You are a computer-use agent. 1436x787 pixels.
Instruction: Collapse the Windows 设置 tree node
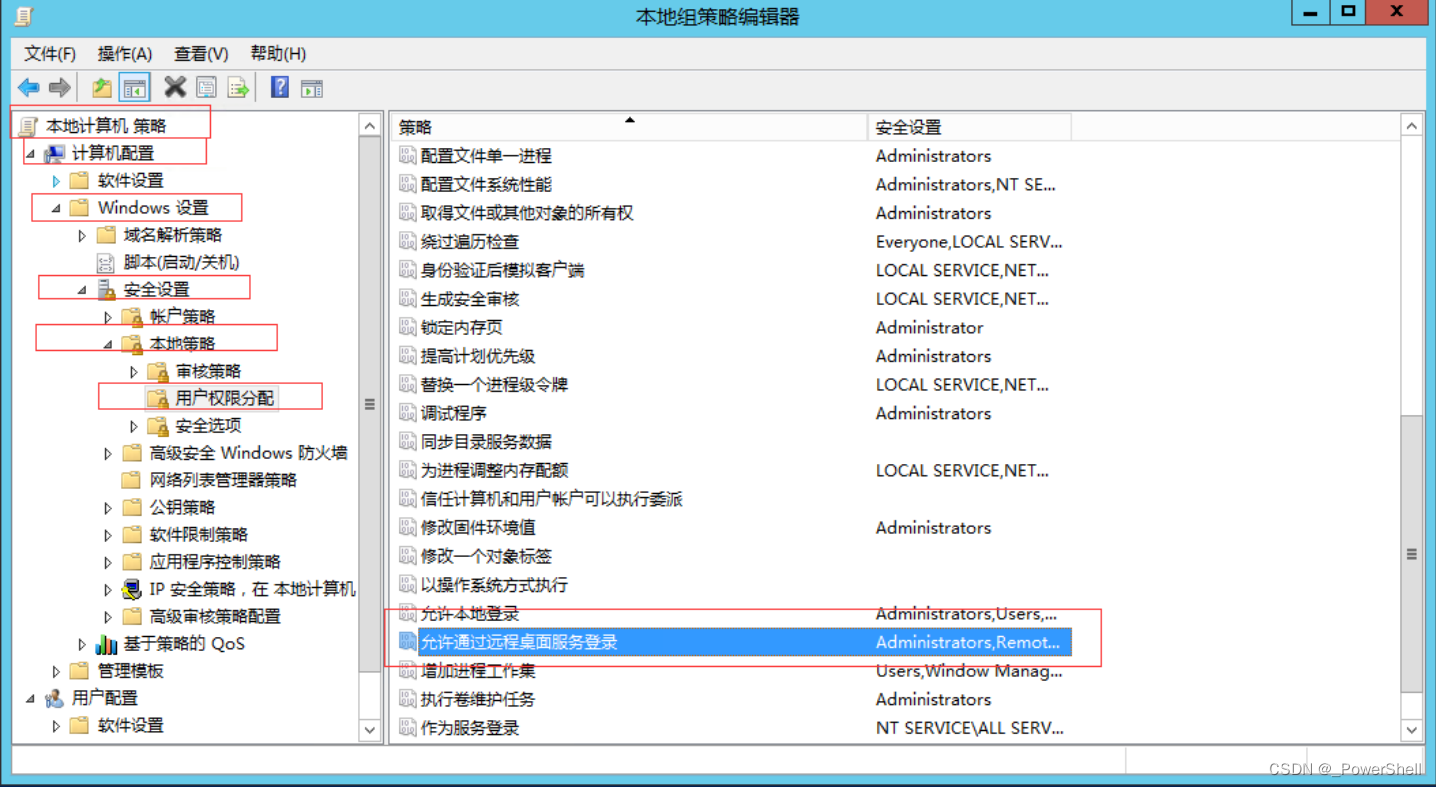coord(56,208)
